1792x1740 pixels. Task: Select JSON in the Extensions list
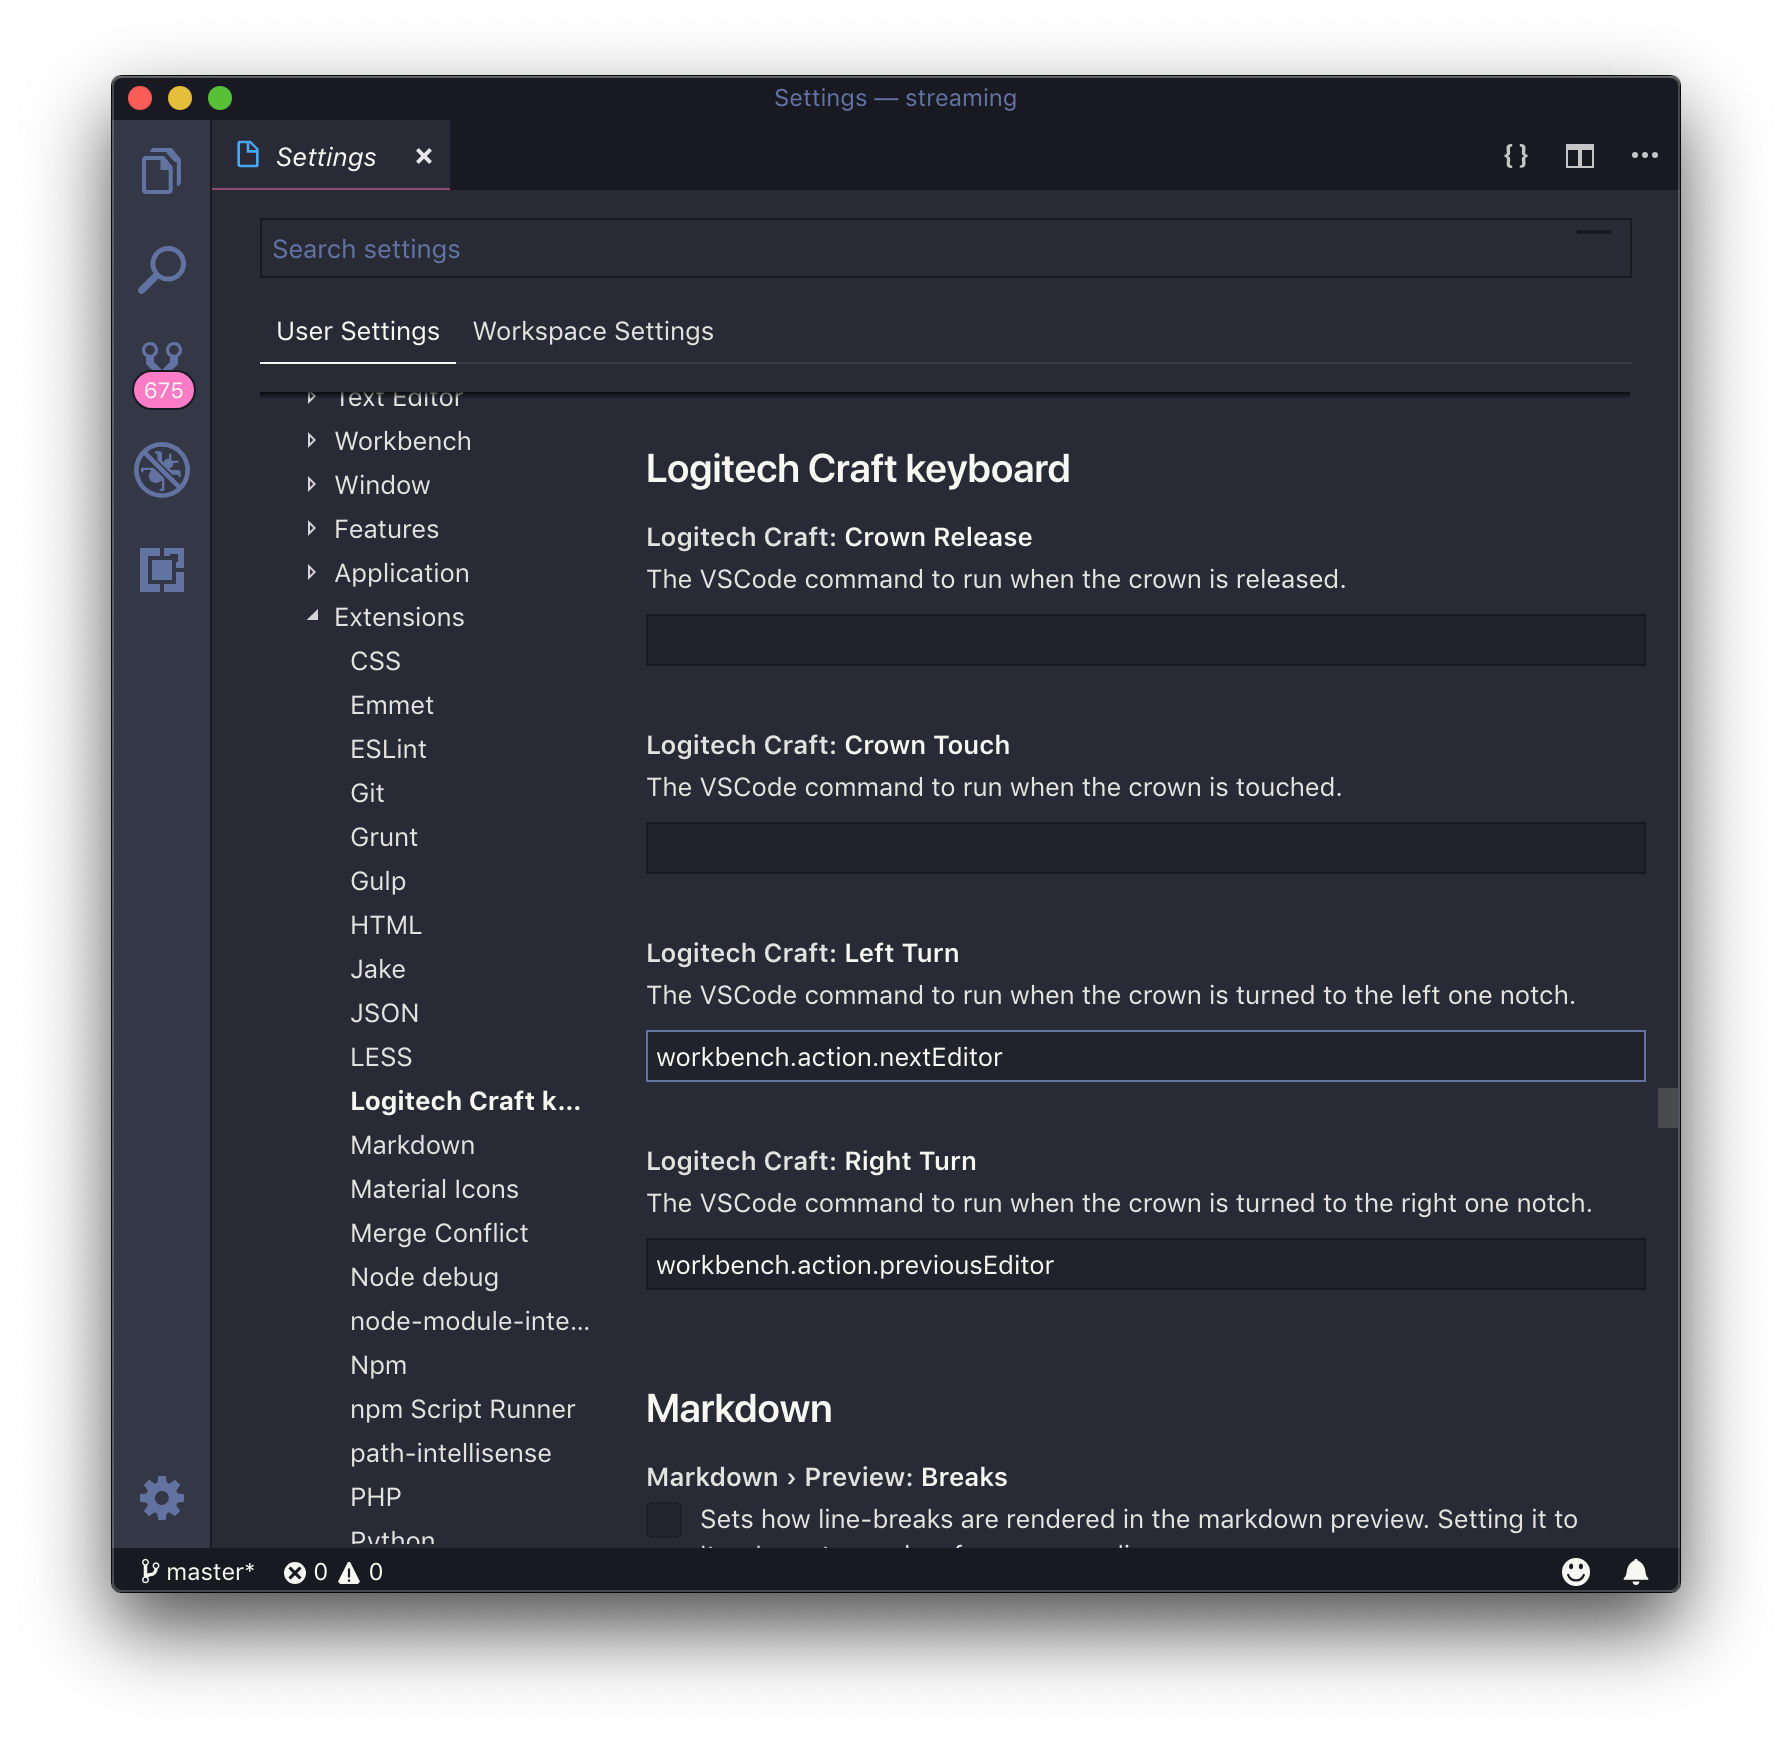coord(384,1013)
